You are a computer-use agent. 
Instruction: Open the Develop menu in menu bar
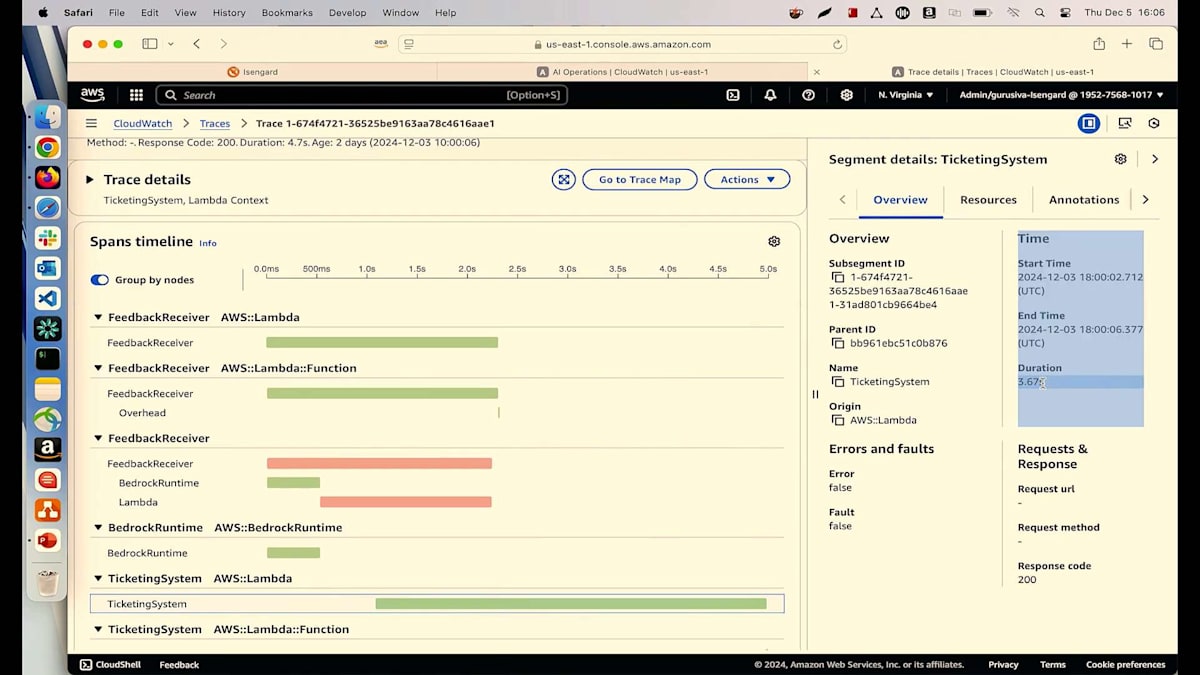347,13
